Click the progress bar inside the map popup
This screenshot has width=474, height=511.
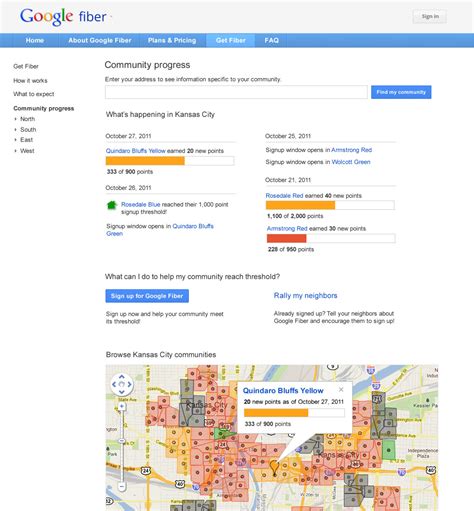[x=294, y=413]
